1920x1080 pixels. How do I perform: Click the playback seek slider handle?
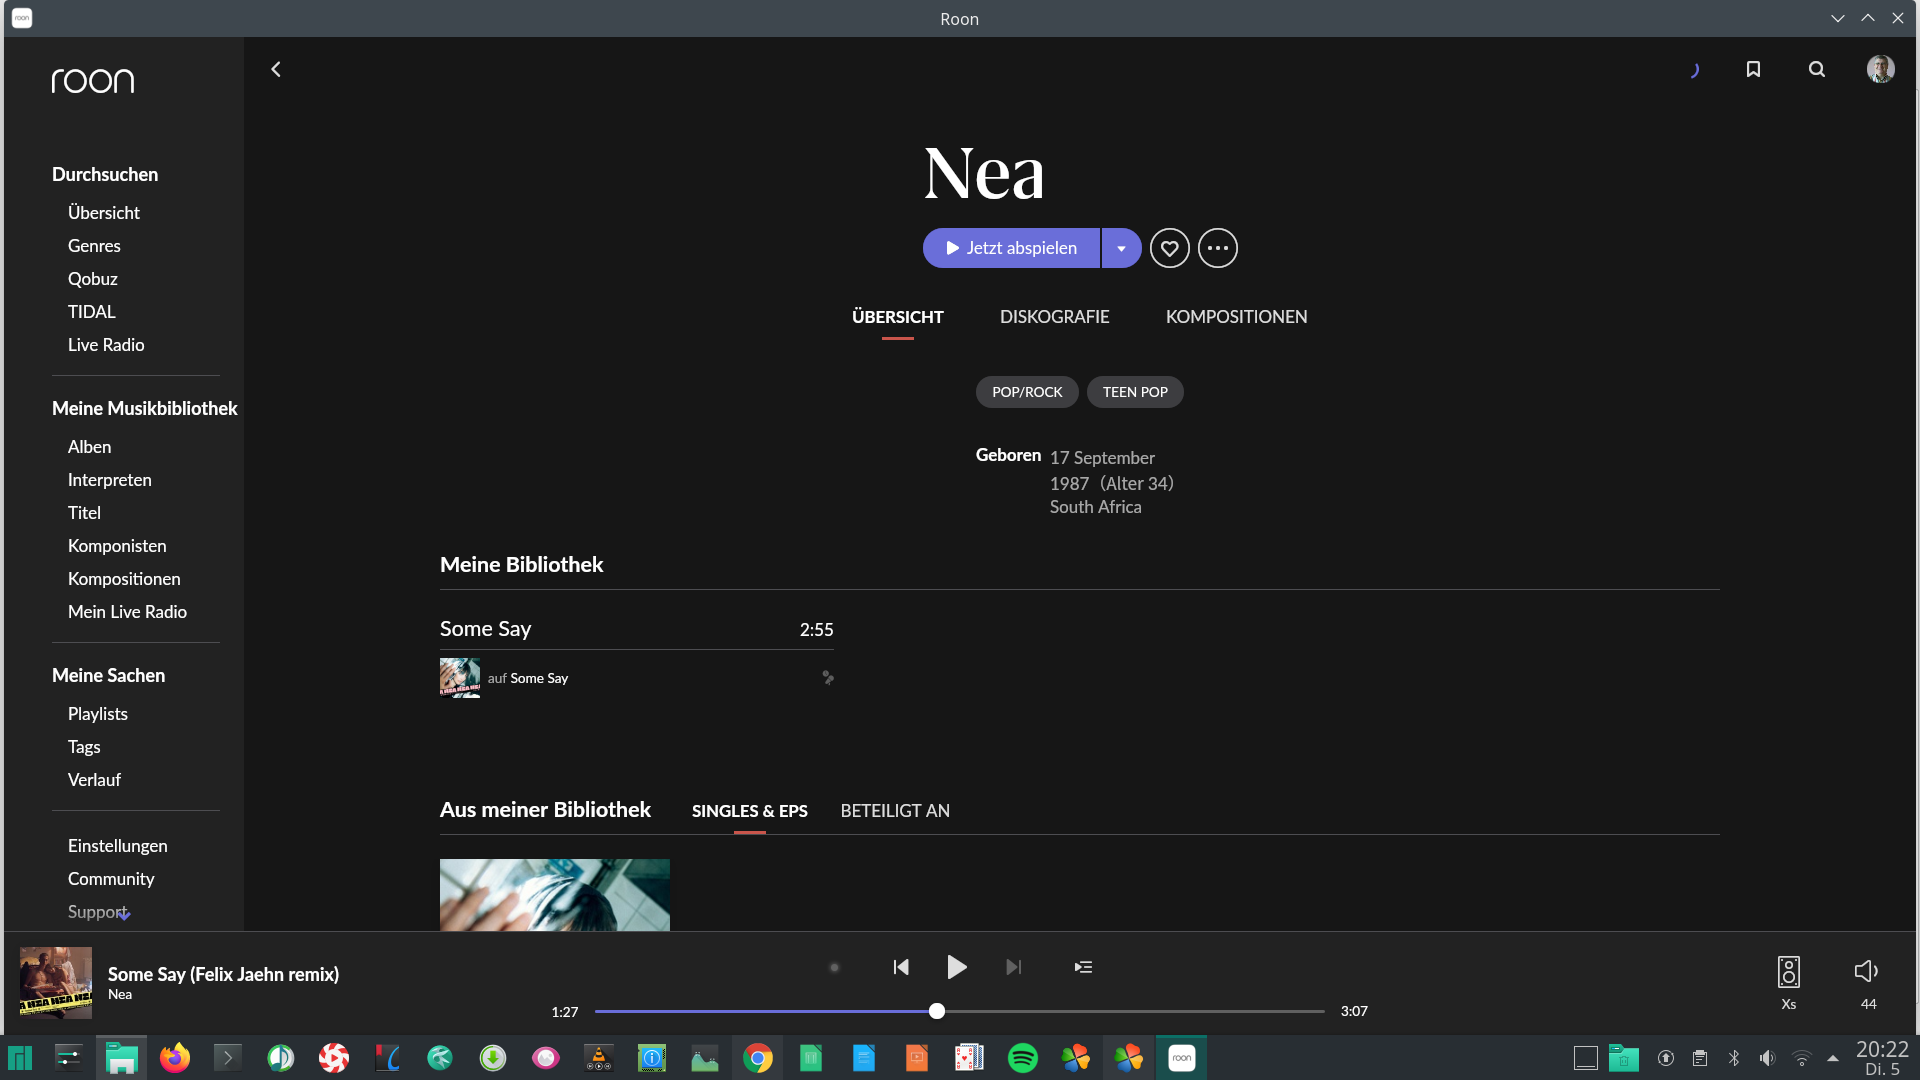pyautogui.click(x=936, y=1011)
